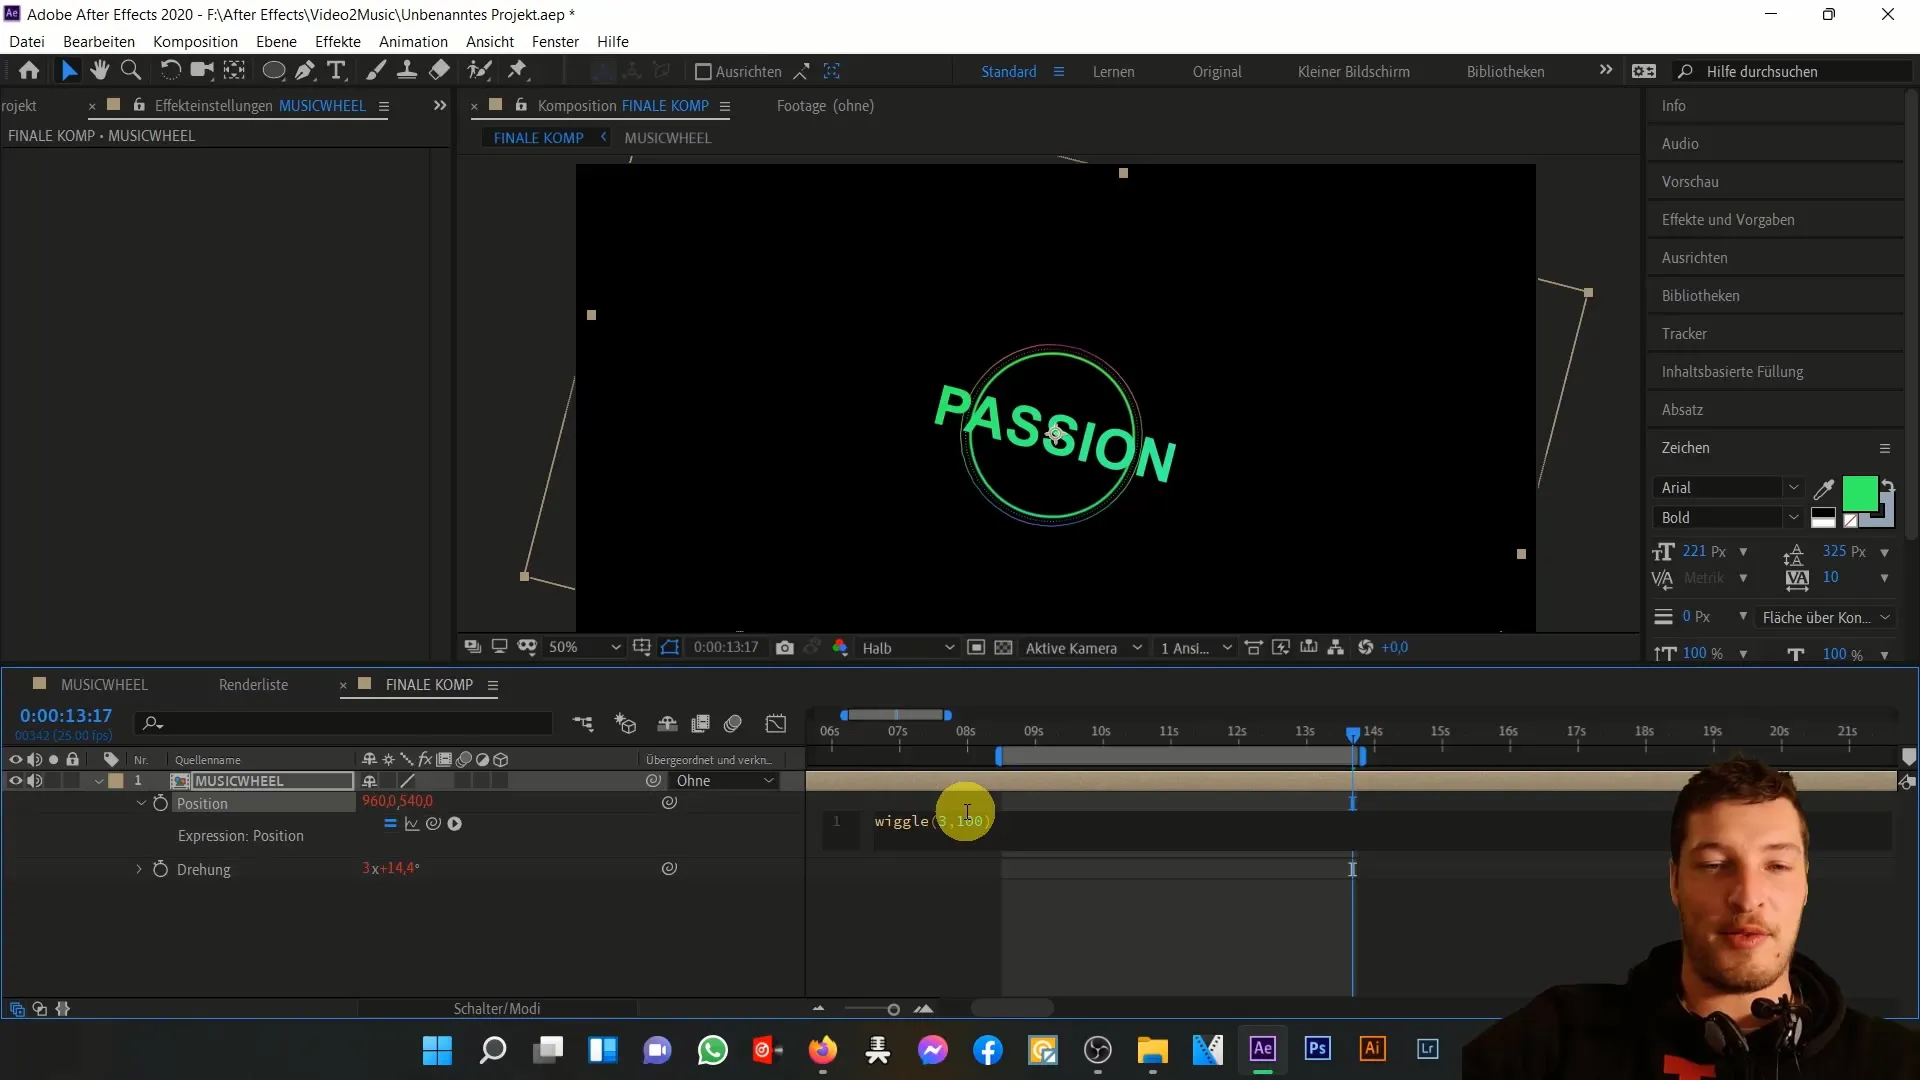Select the Eraser tool
1920x1080 pixels.
coord(439,70)
